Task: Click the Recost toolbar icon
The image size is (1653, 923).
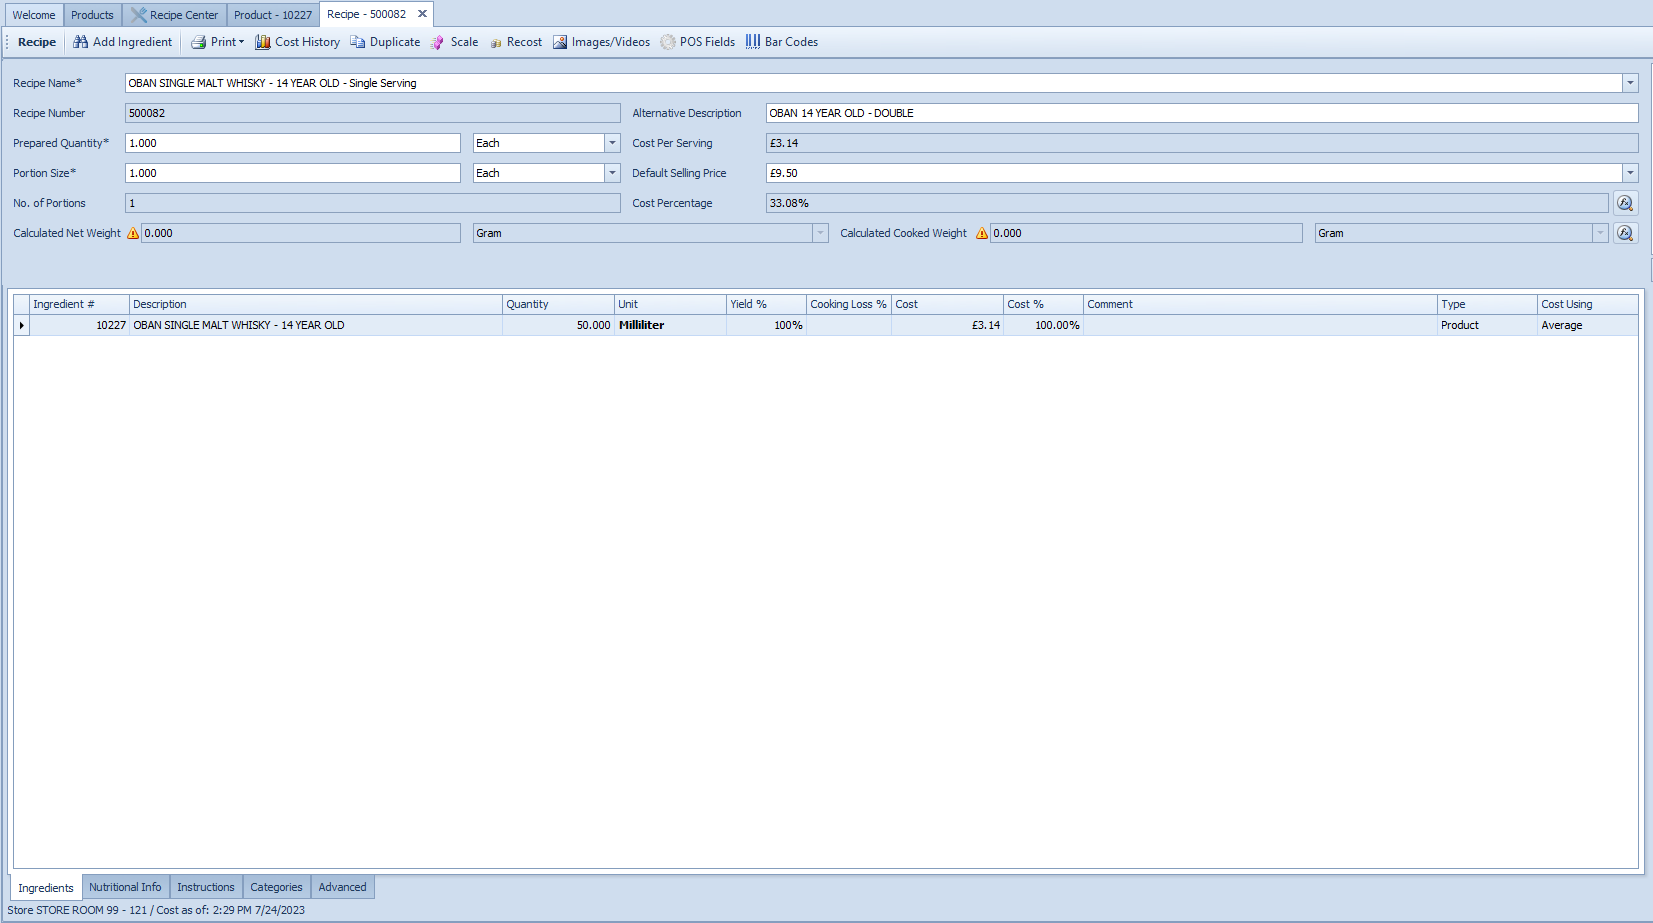Action: coord(496,42)
